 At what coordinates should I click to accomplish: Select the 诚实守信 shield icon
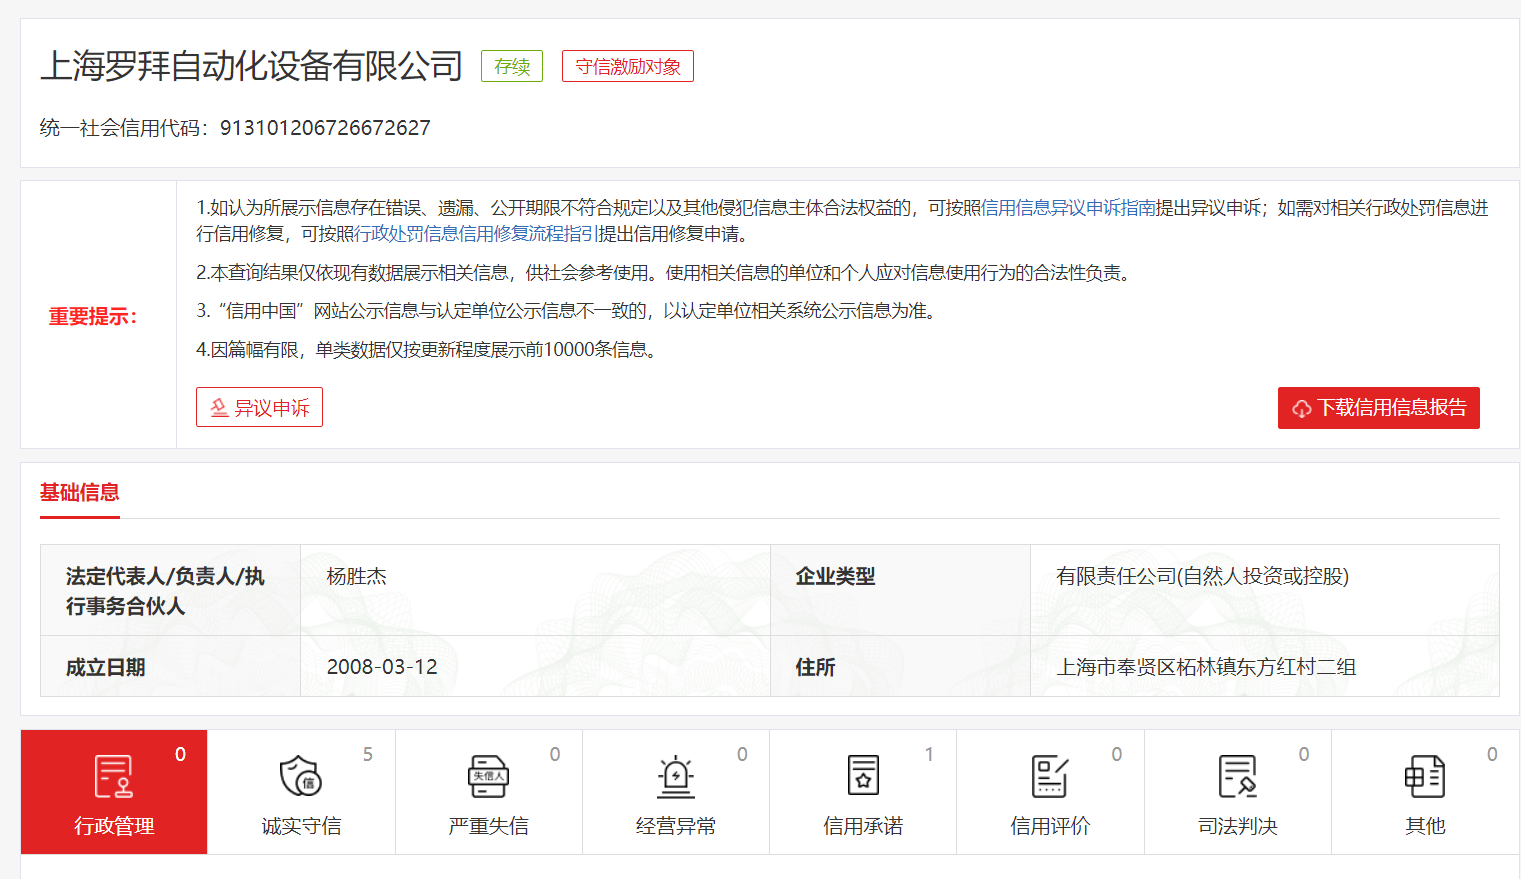click(300, 776)
